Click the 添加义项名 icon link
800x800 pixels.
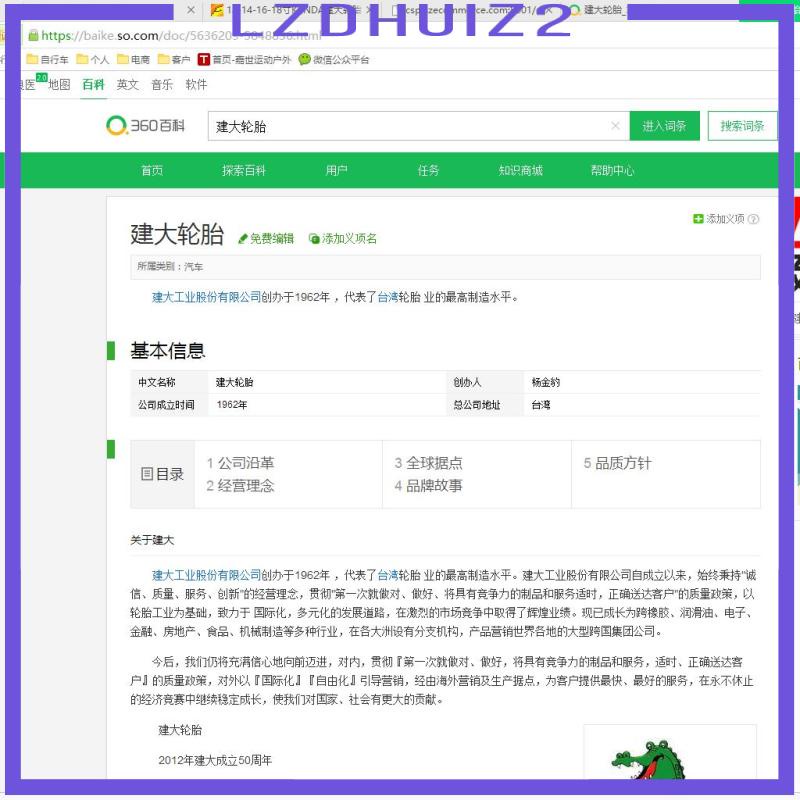coord(343,238)
